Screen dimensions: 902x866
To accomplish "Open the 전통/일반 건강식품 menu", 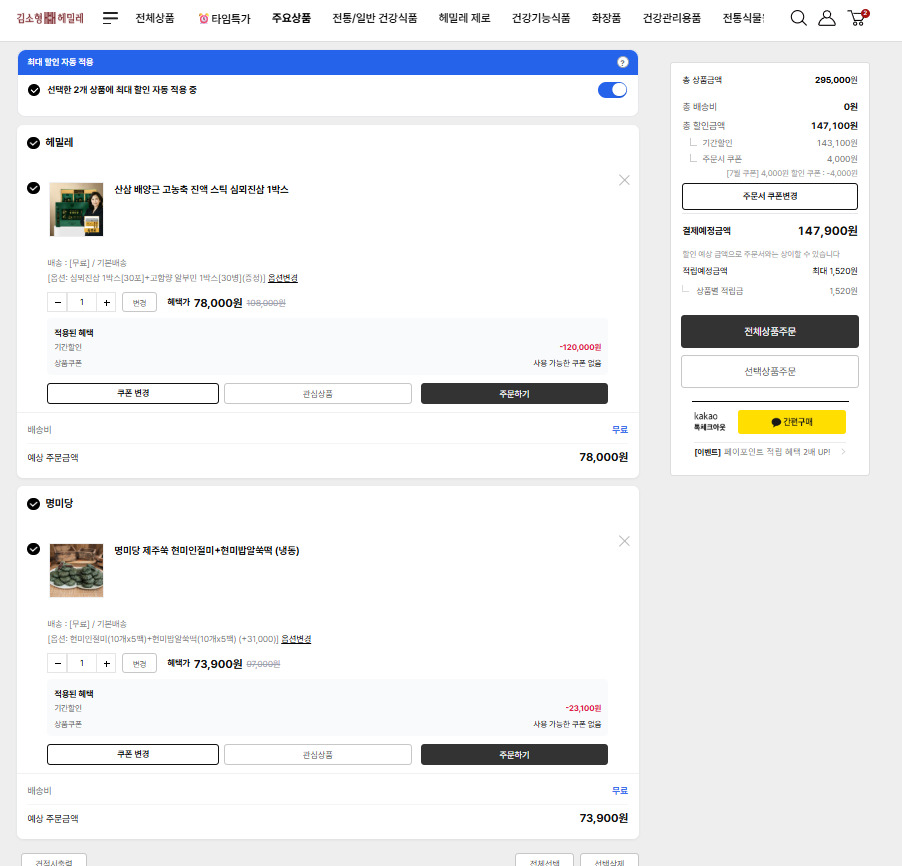I will point(374,18).
